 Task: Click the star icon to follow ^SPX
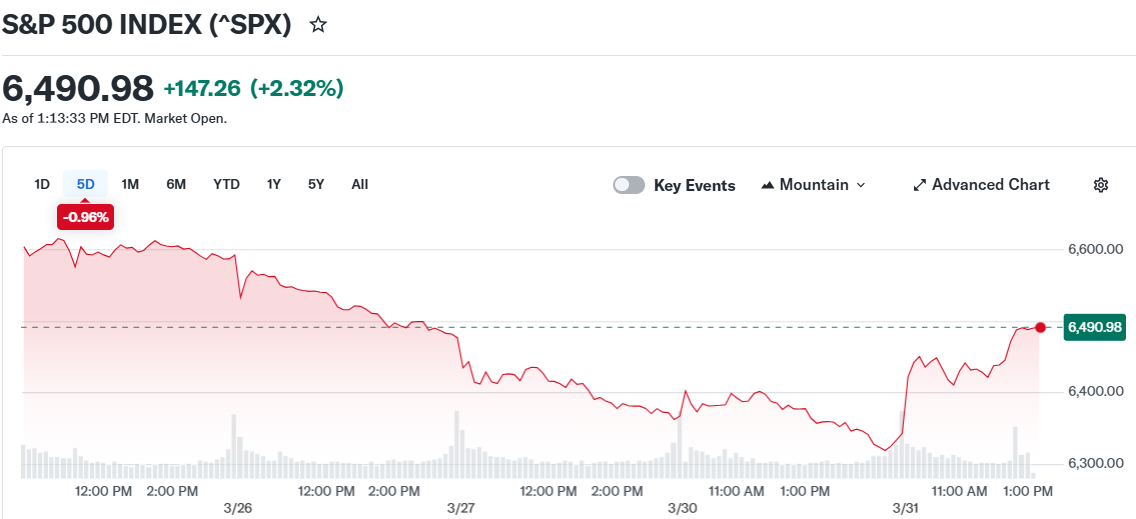(318, 25)
